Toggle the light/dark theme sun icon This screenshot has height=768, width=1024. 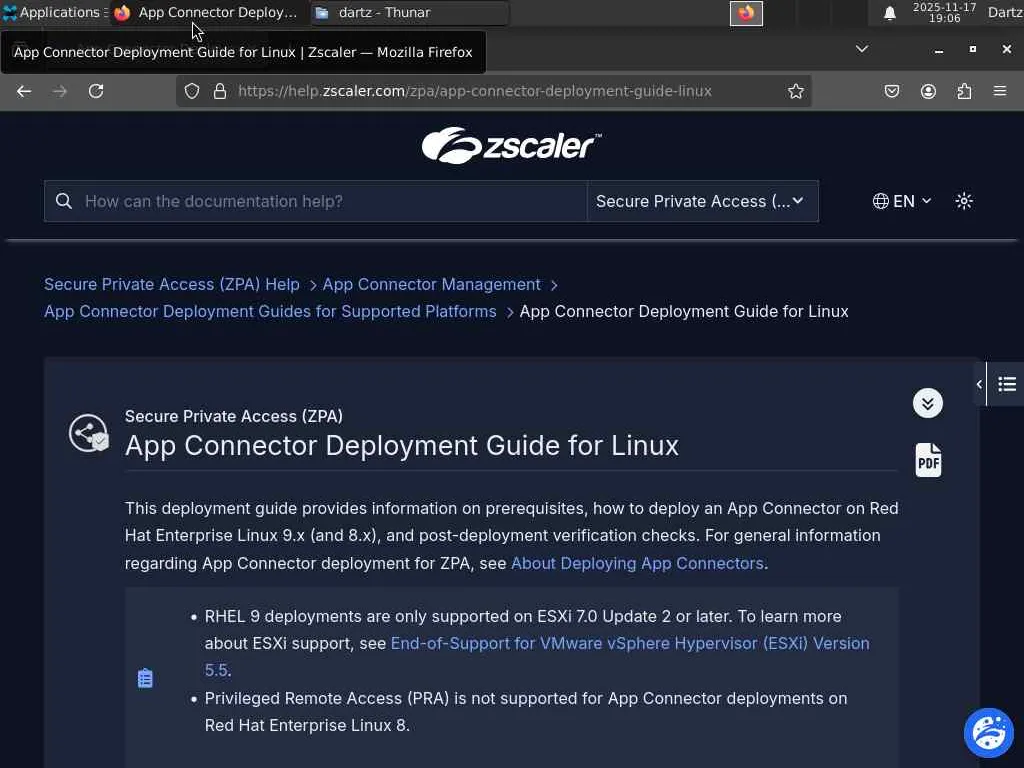click(x=964, y=201)
